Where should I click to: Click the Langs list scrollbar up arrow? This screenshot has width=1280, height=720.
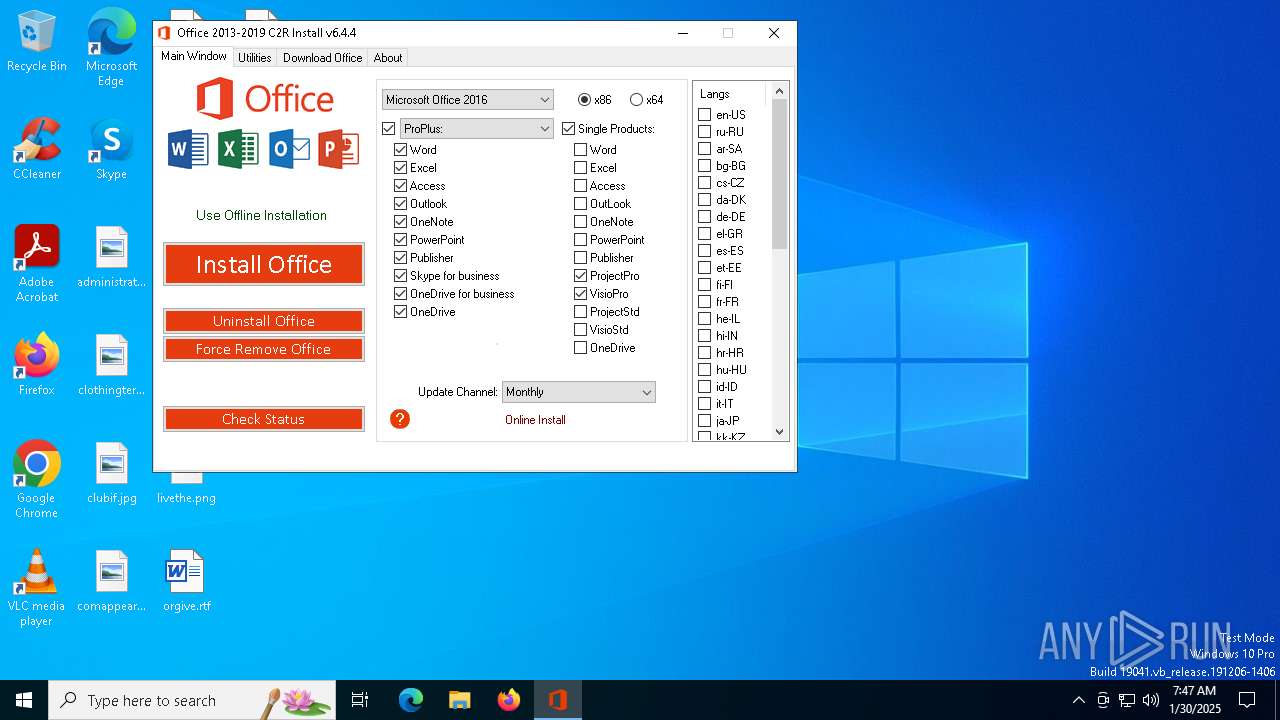(x=780, y=91)
